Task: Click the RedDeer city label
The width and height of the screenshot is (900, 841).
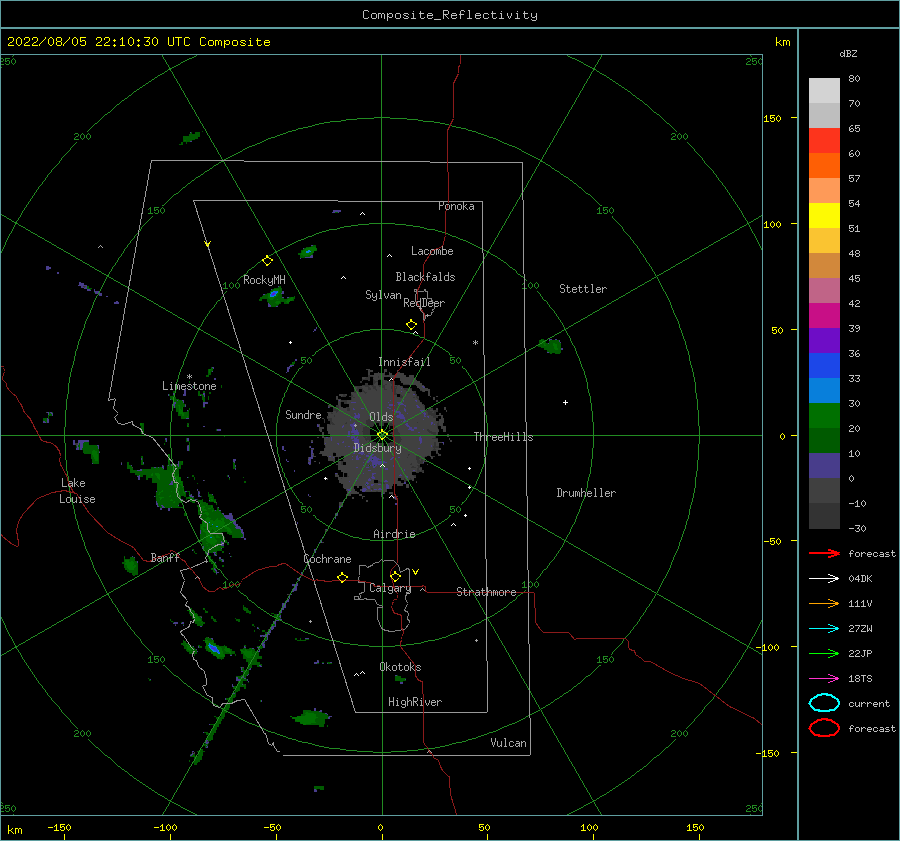Action: (424, 303)
